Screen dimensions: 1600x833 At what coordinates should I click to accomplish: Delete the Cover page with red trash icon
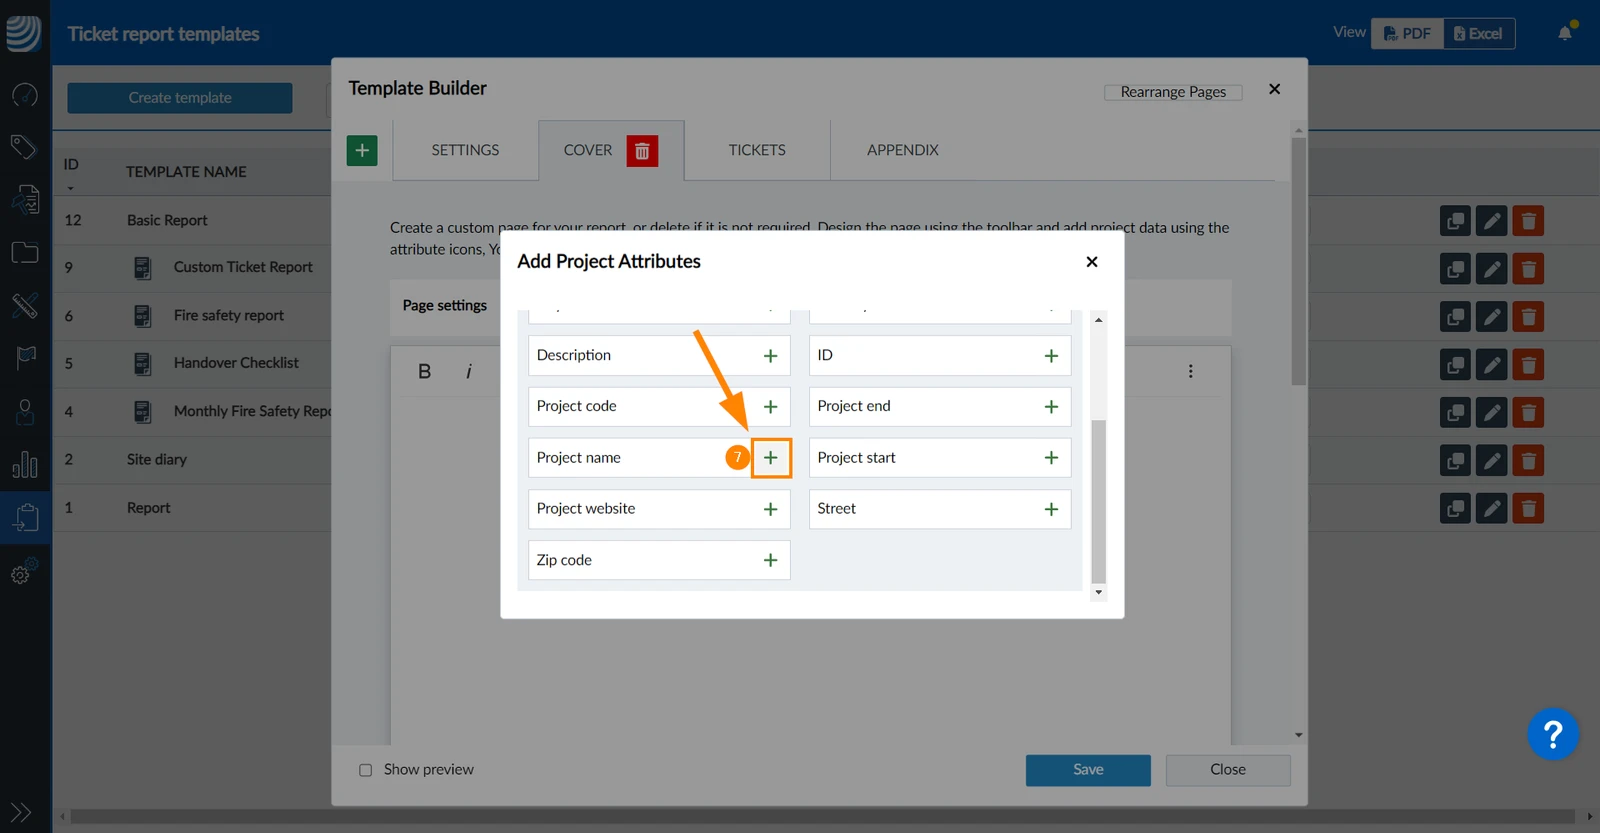click(642, 151)
